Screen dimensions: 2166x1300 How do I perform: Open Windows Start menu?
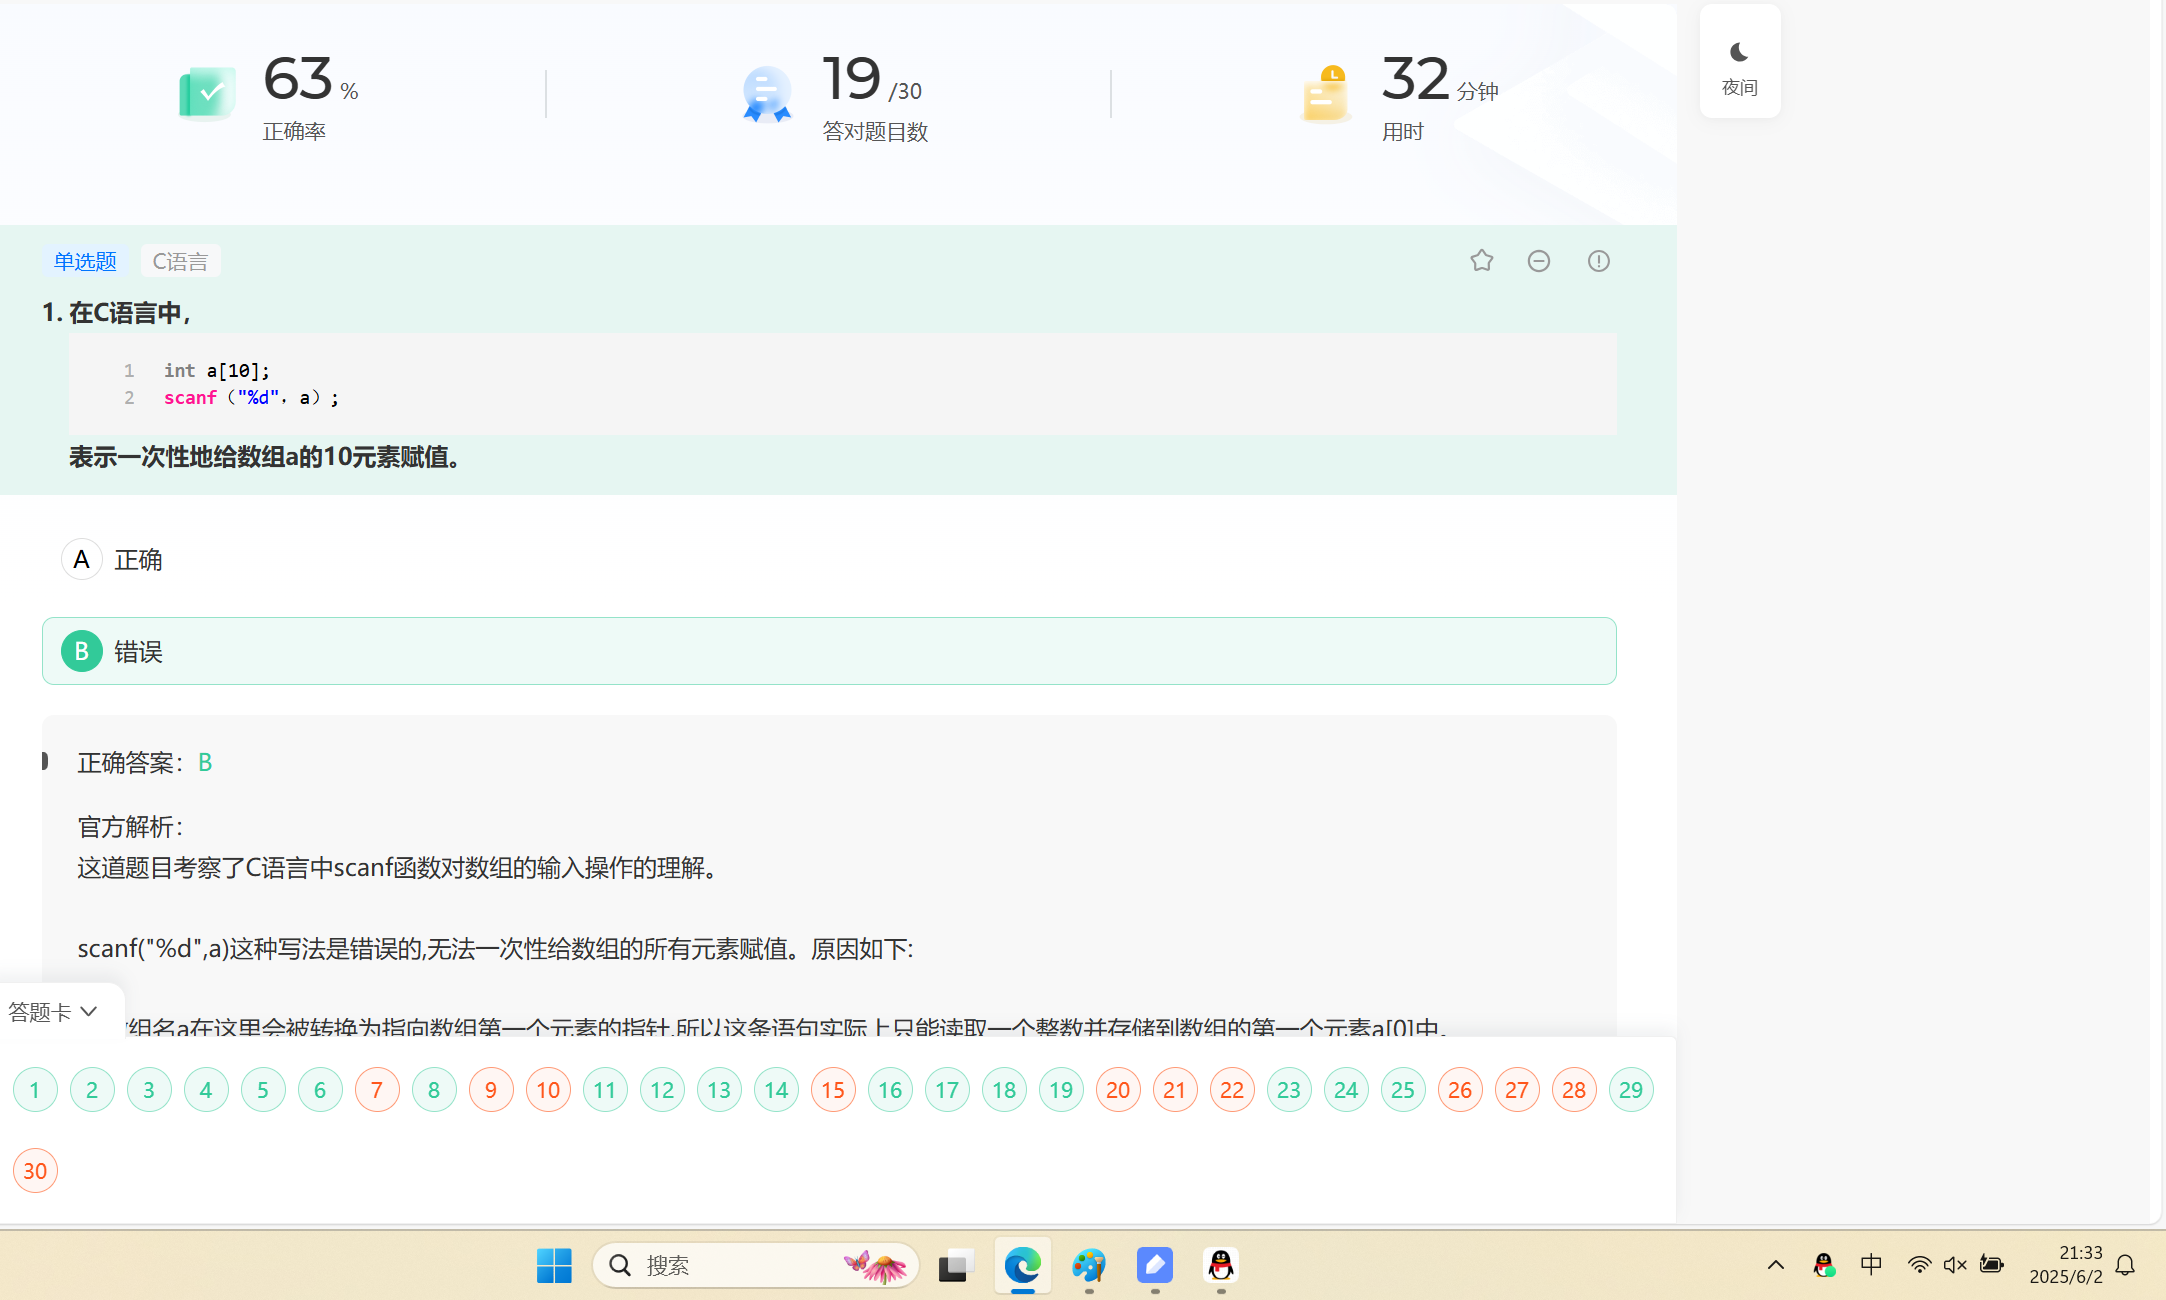click(x=554, y=1265)
